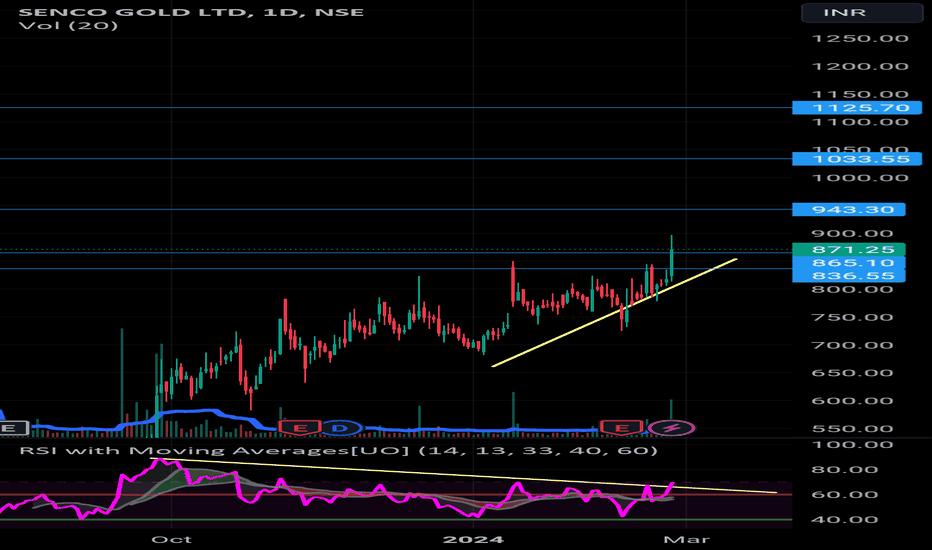The image size is (932, 550).
Task: Click the INR currency button
Action: coord(861,12)
